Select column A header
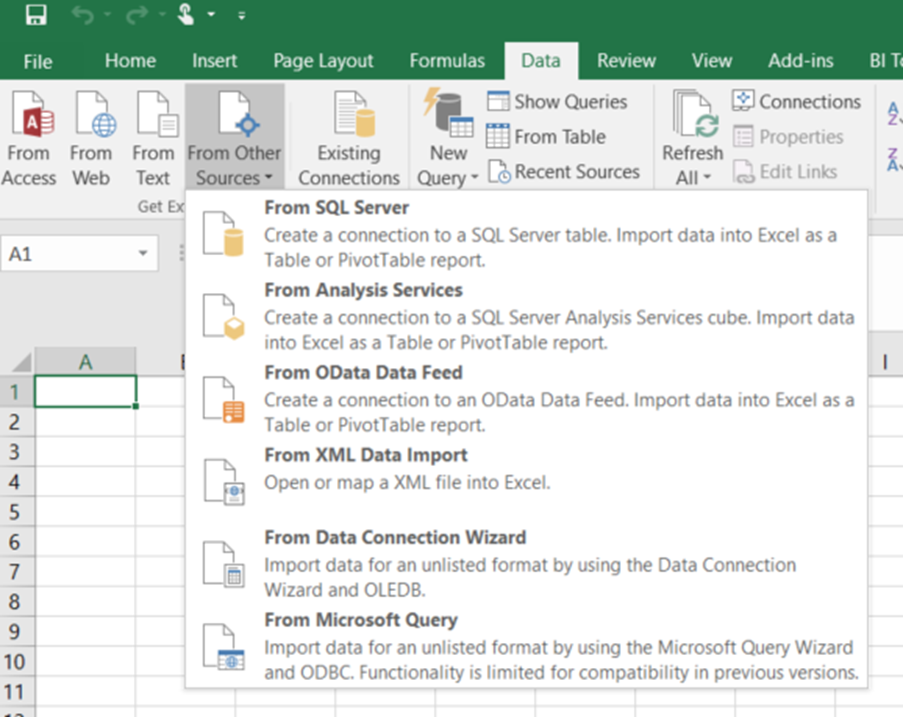 click(85, 362)
